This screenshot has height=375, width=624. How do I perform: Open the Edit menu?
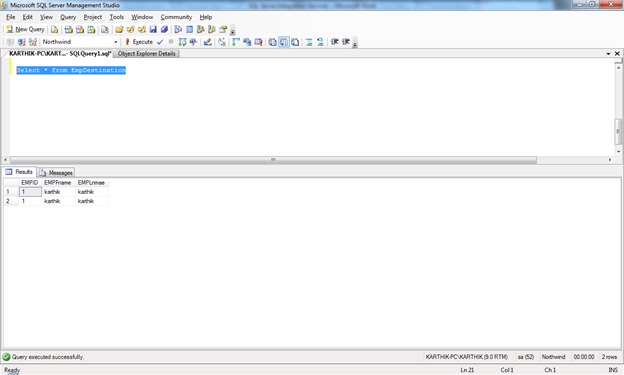(27, 17)
